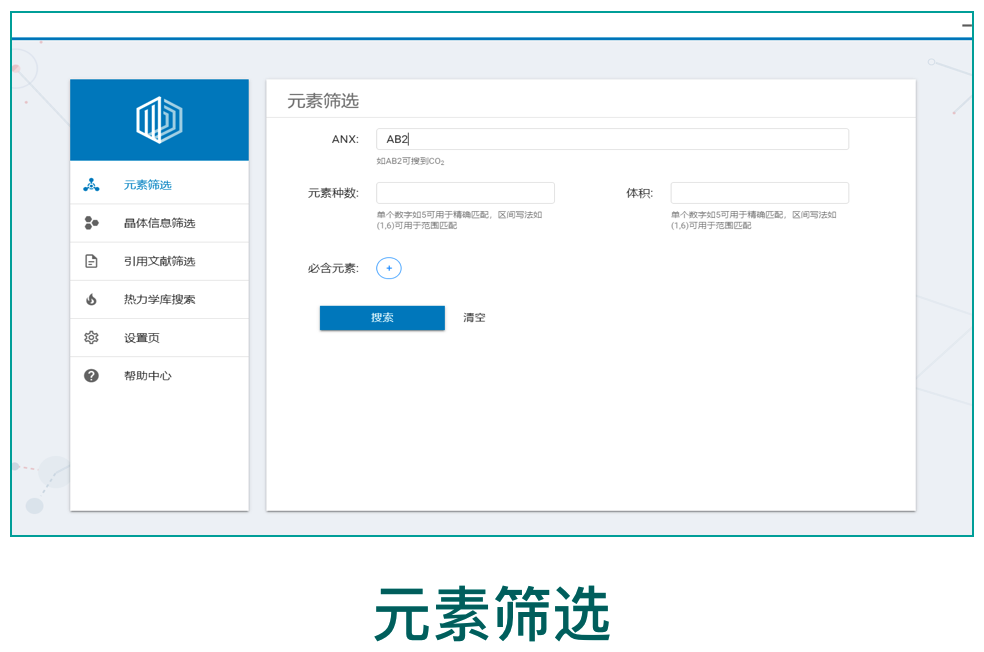Screen dimensions: 984x652
Task: Add a required element with the plus button
Action: pyautogui.click(x=388, y=268)
